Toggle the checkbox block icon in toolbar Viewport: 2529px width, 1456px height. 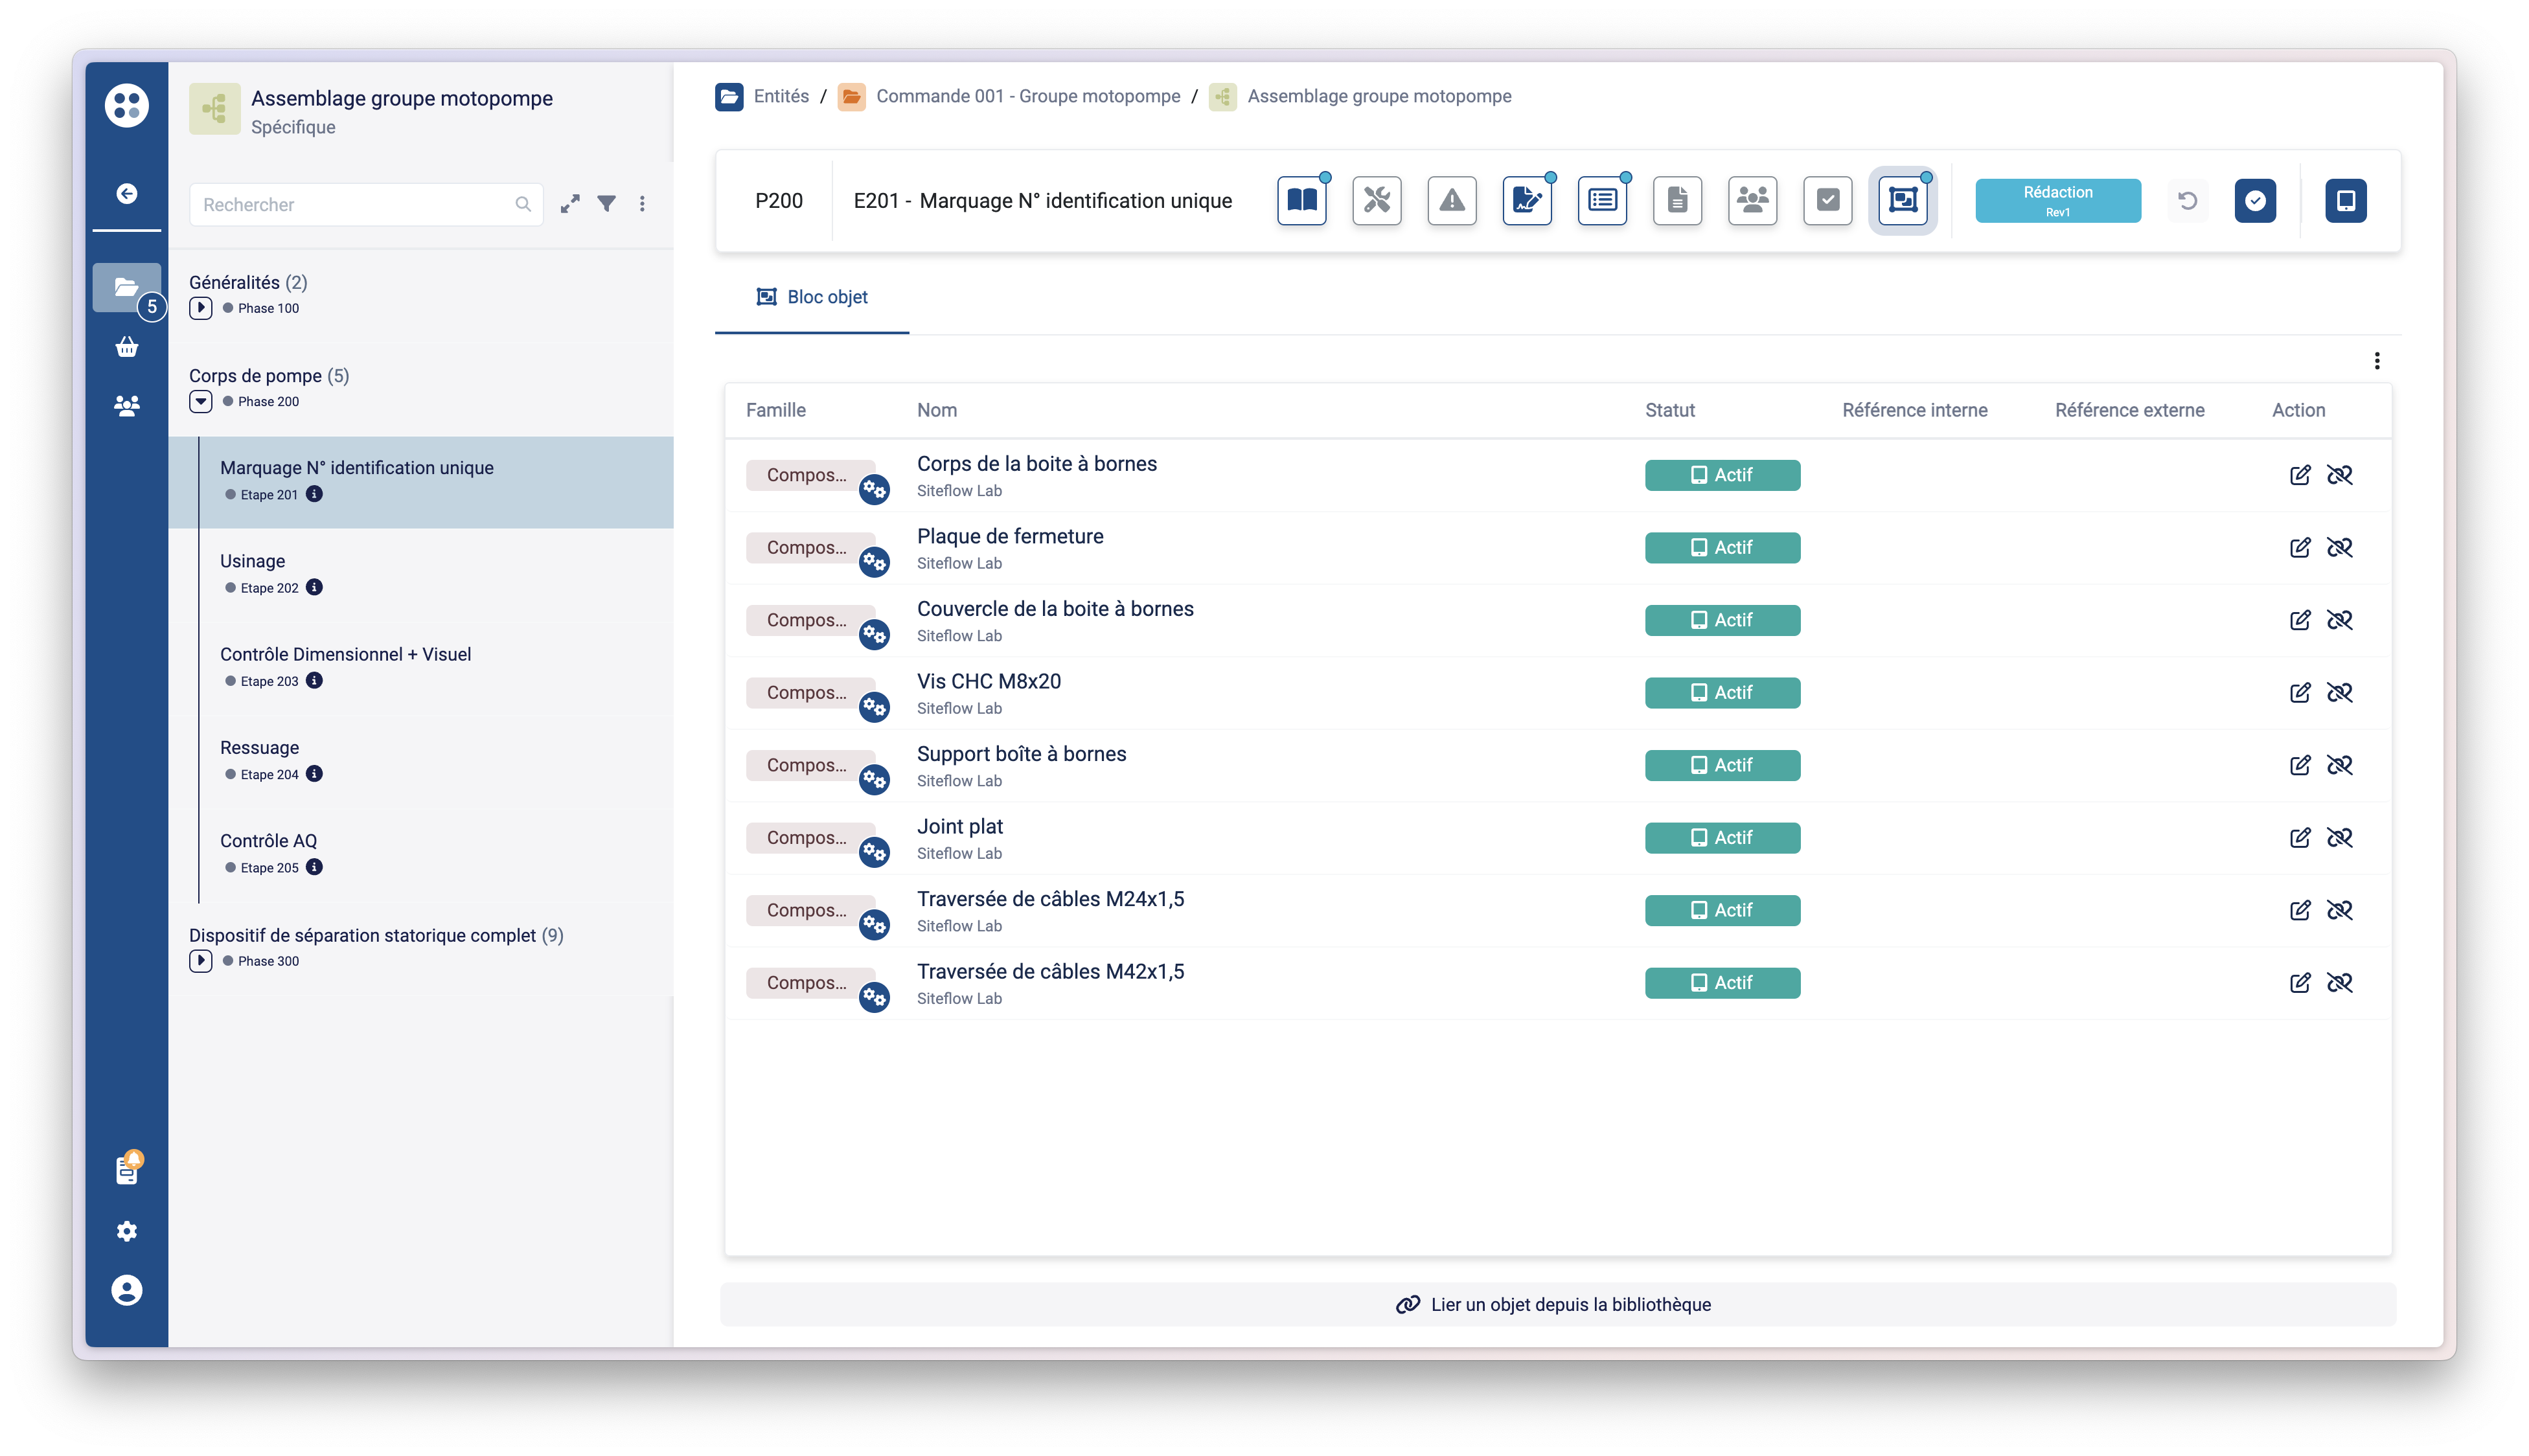(1827, 200)
